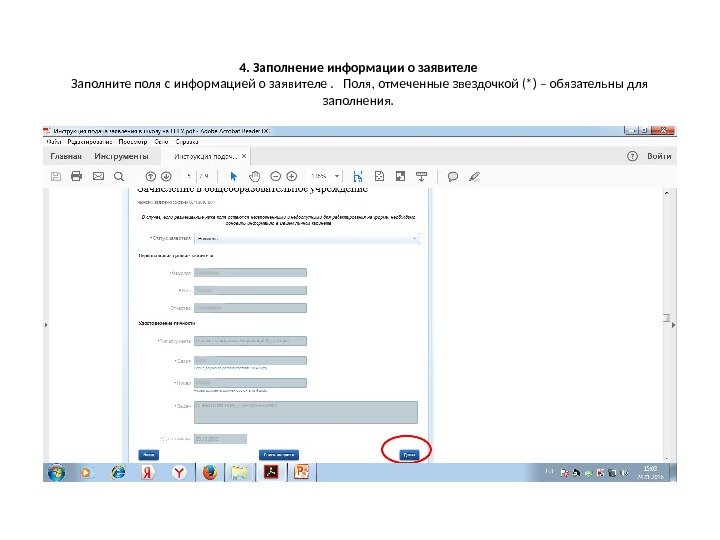Image resolution: width=720 pixels, height=540 pixels.
Task: Open Firefox from the taskbar
Action: (210, 472)
